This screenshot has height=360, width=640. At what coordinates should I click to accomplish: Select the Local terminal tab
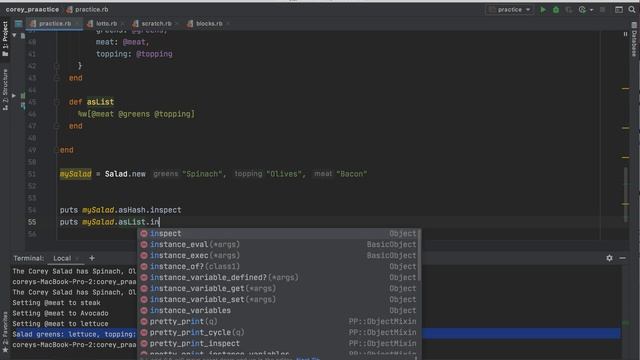[x=62, y=258]
